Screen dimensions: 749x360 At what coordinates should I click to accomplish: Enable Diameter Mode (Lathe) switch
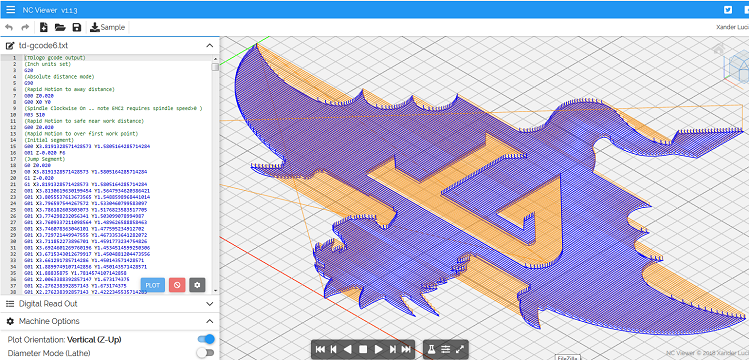(x=205, y=353)
